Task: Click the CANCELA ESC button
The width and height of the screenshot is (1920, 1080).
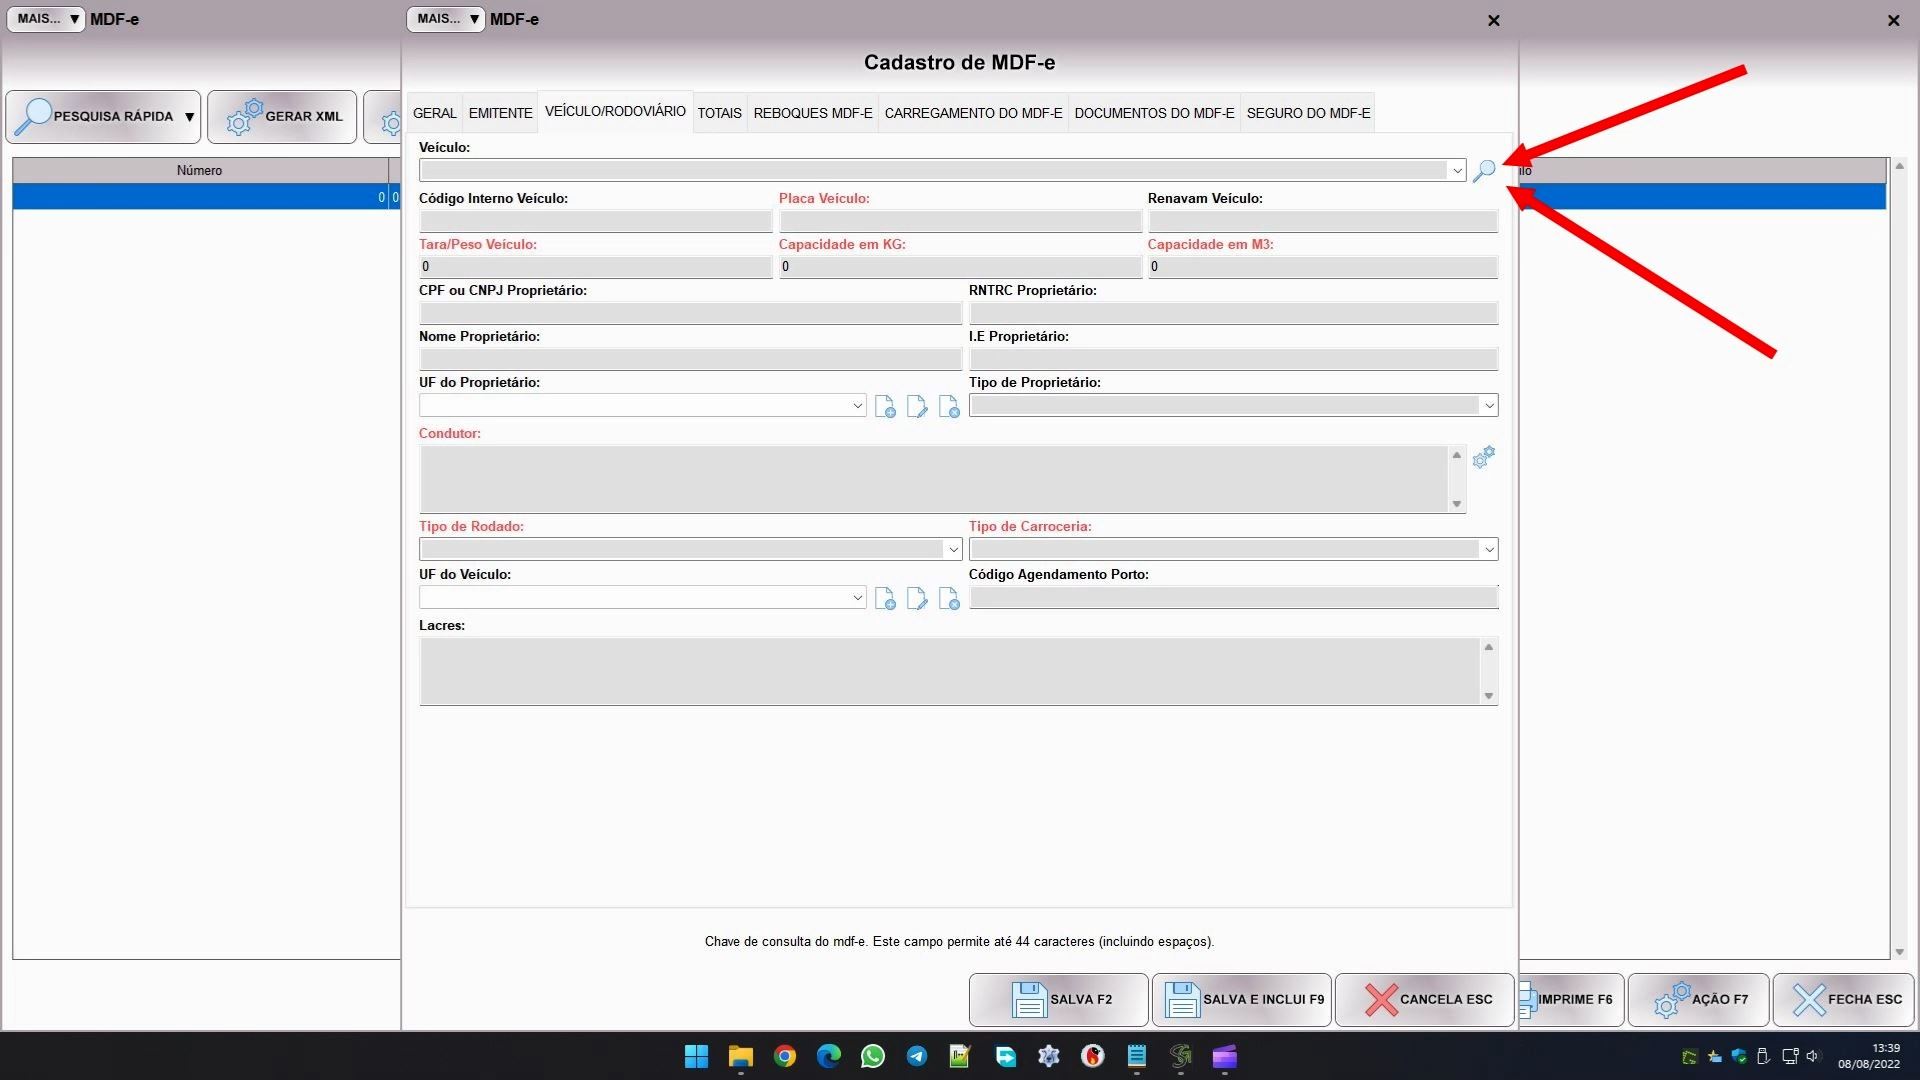Action: point(1424,999)
